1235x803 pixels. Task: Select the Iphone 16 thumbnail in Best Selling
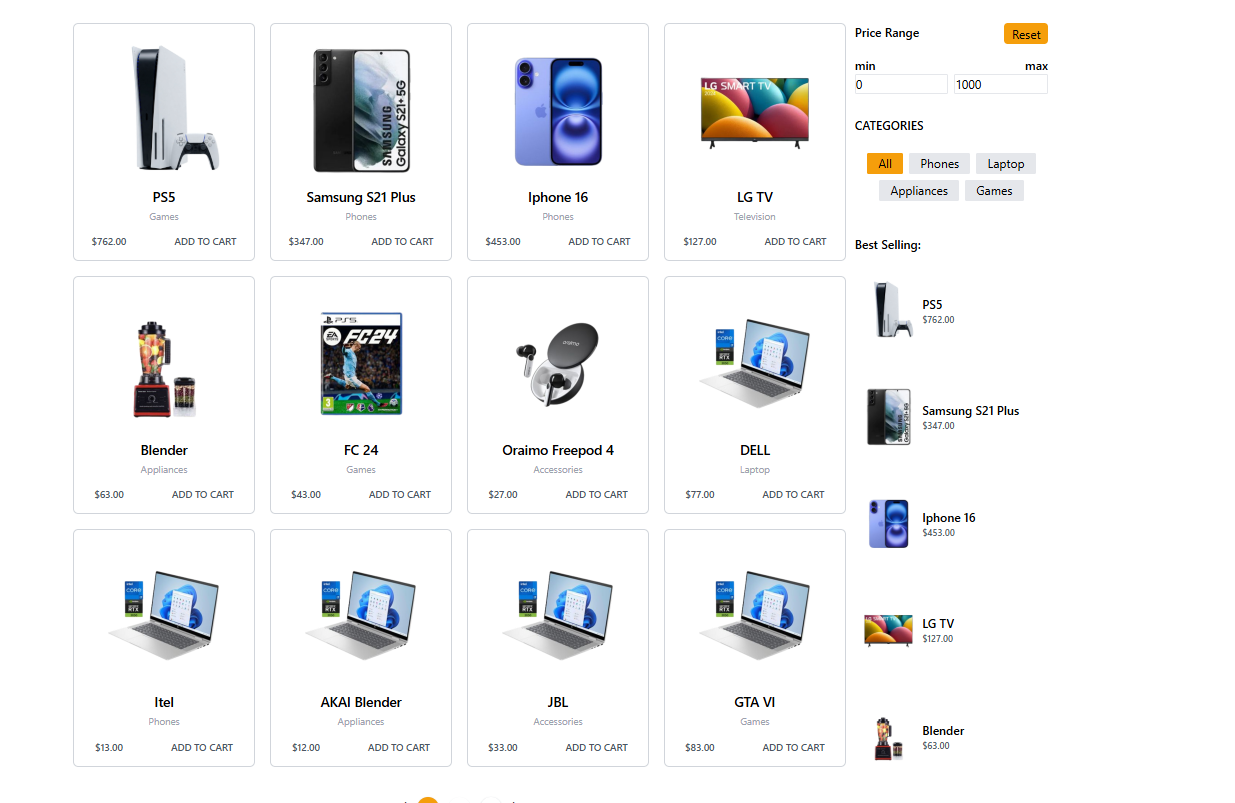click(889, 524)
